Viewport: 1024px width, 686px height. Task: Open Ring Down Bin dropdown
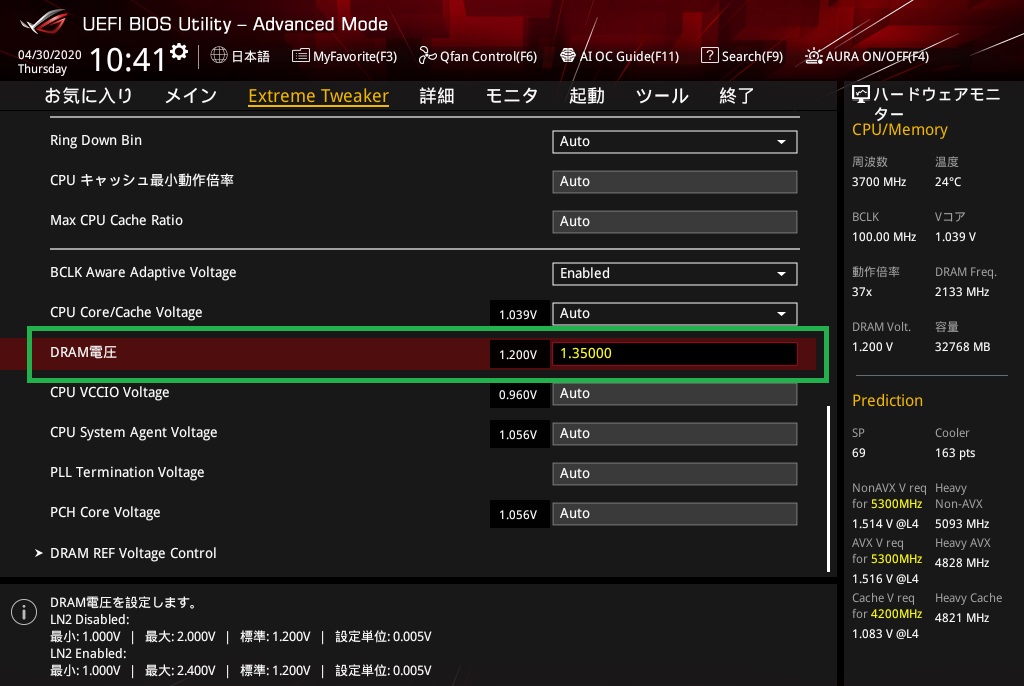pos(675,142)
